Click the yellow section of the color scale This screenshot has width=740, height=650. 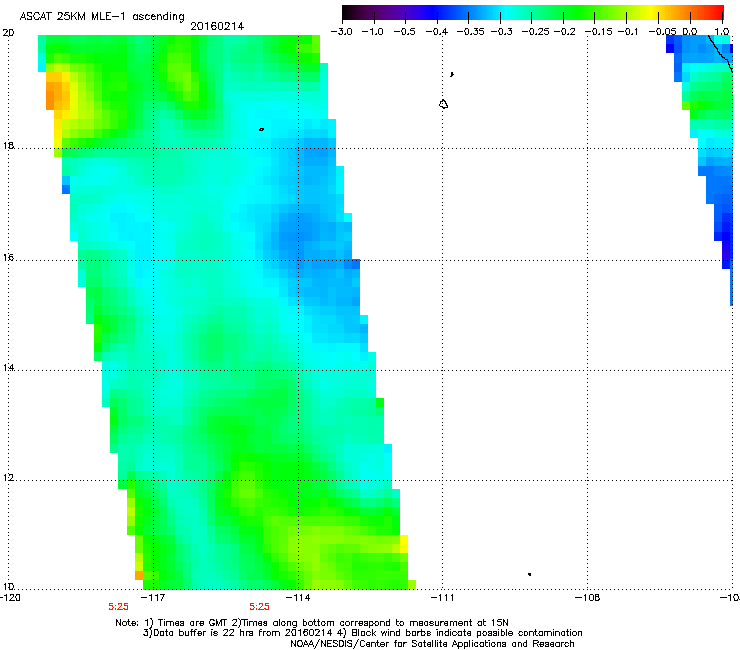pos(654,13)
